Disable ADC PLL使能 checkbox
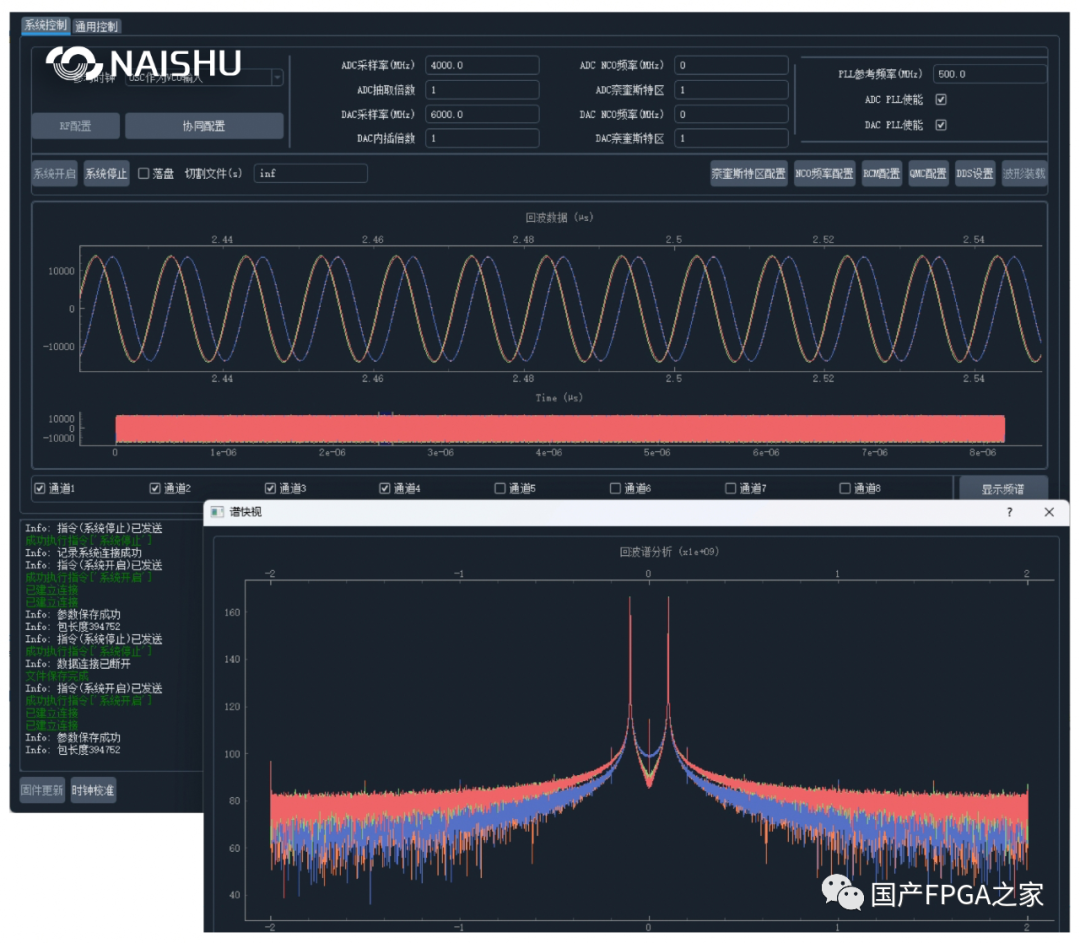This screenshot has width=1080, height=943. click(x=941, y=99)
